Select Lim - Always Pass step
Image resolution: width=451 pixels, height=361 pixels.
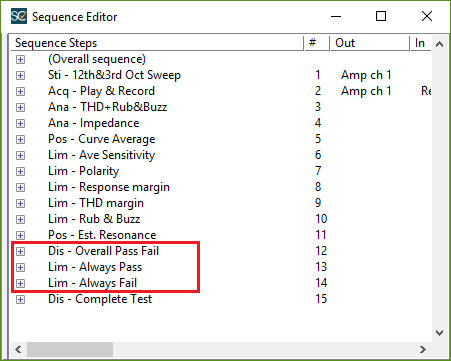tap(95, 267)
